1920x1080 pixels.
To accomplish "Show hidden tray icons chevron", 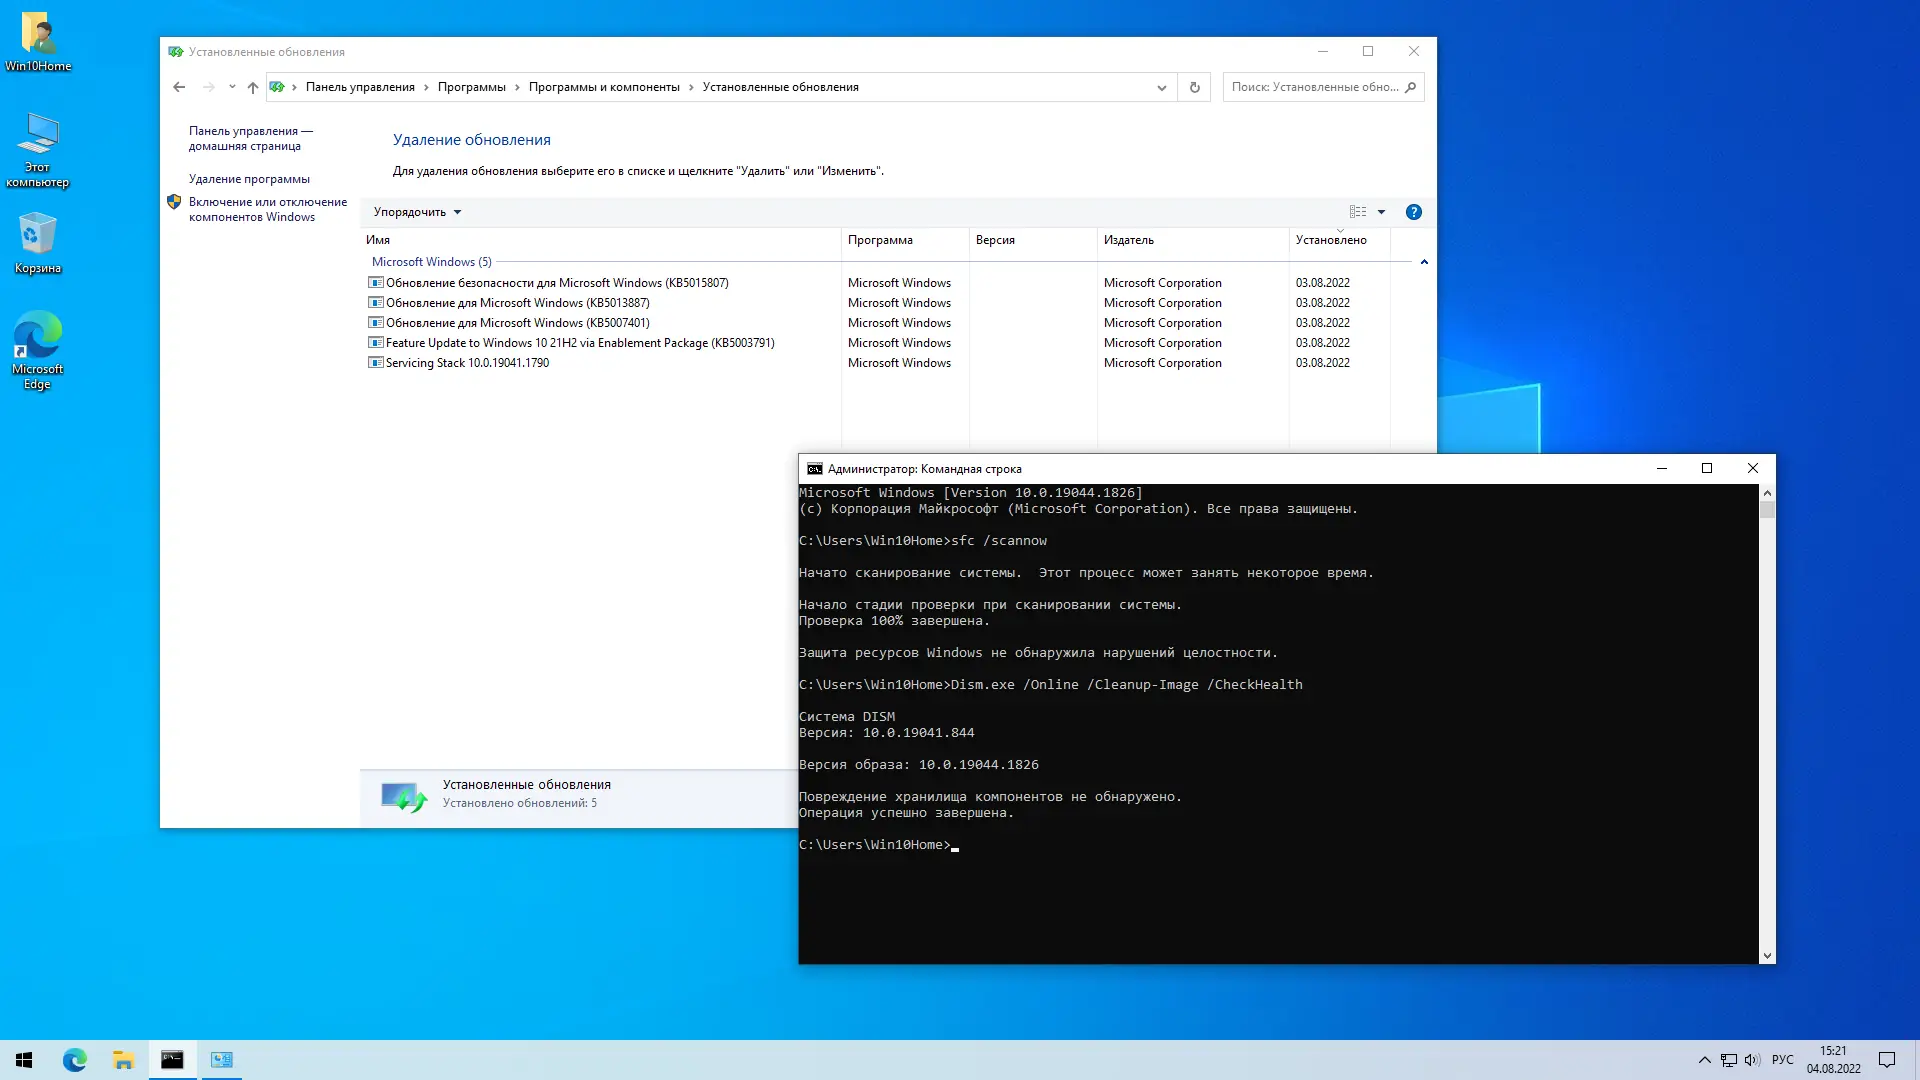I will [1704, 1060].
